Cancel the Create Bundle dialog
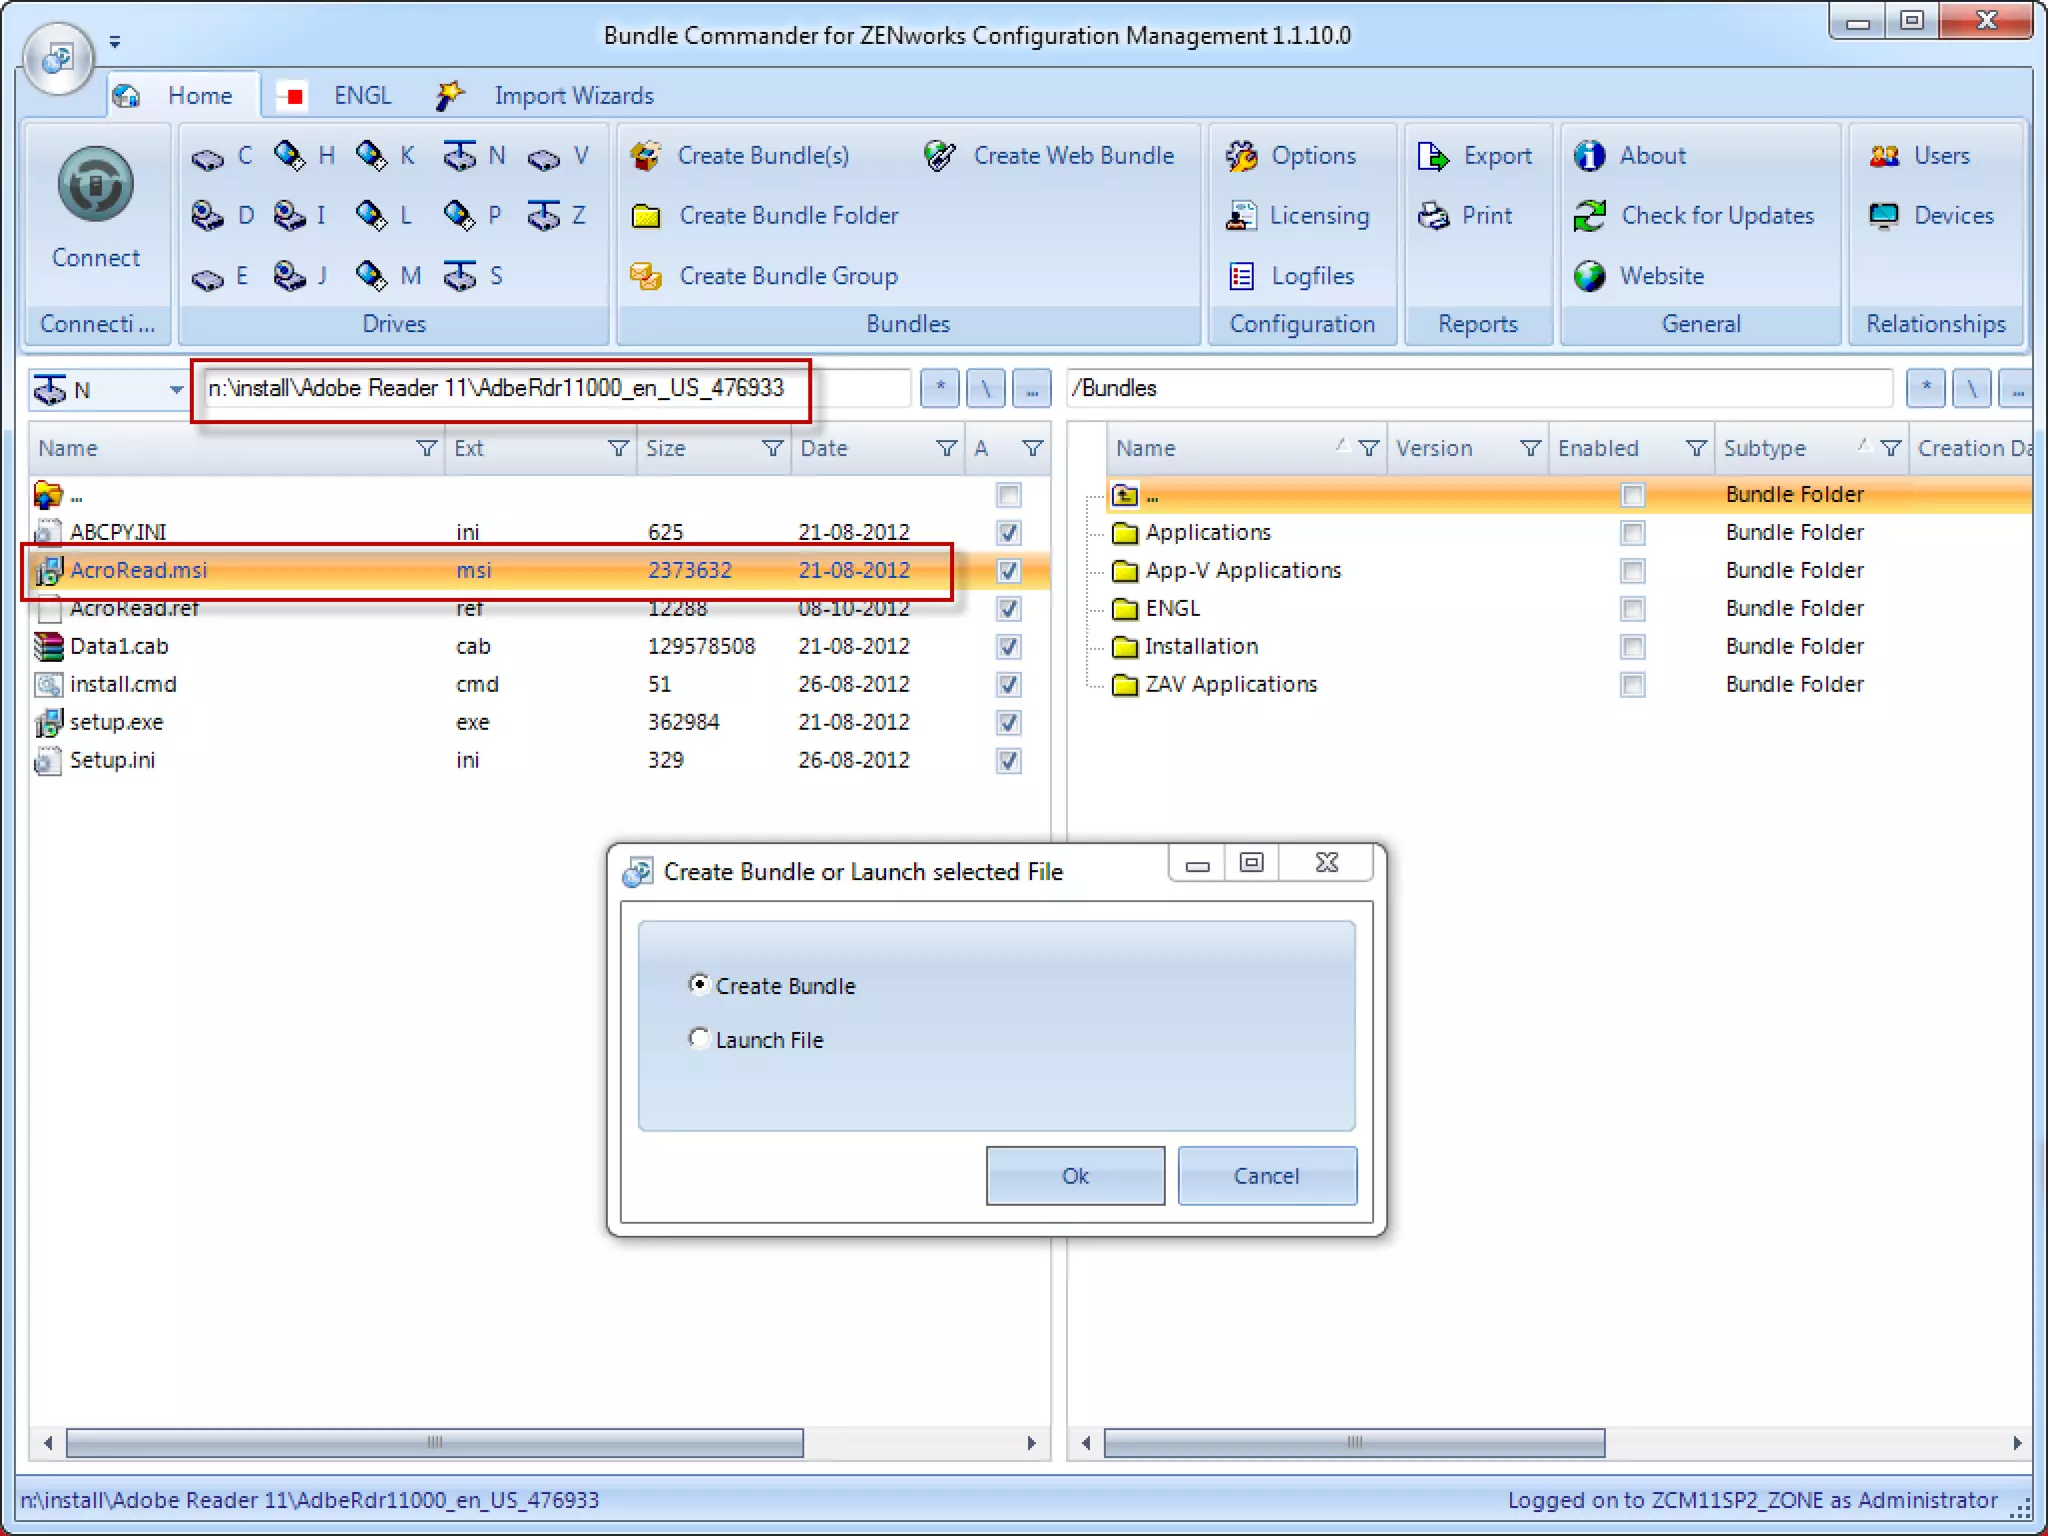2048x1536 pixels. click(x=1266, y=1176)
